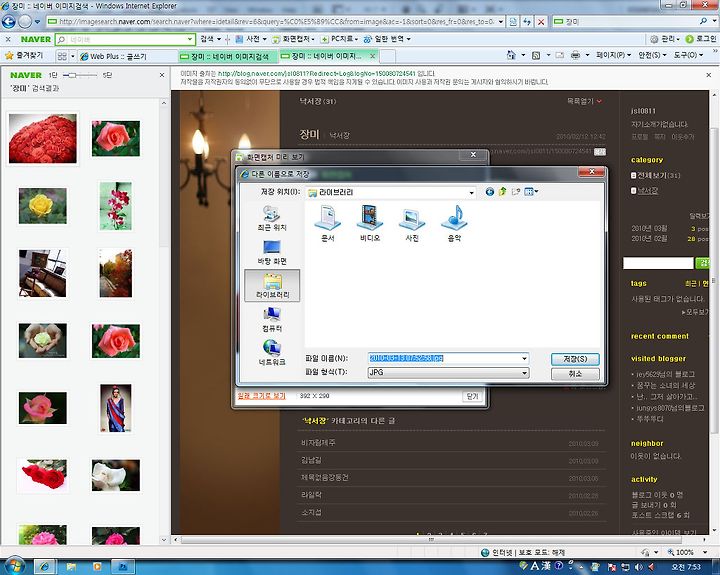Open the 비디오 library folder
Viewport: 720px width, 575px height.
point(370,224)
